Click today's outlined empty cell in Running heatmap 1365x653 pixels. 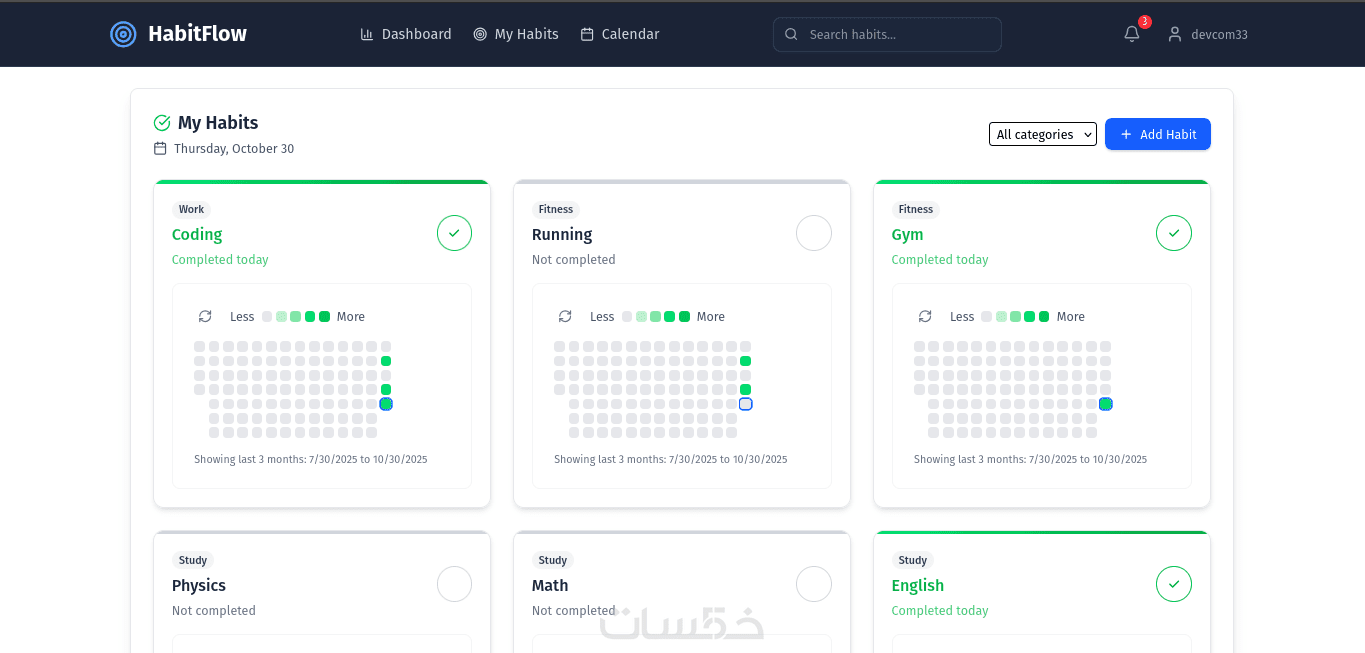[x=745, y=404]
